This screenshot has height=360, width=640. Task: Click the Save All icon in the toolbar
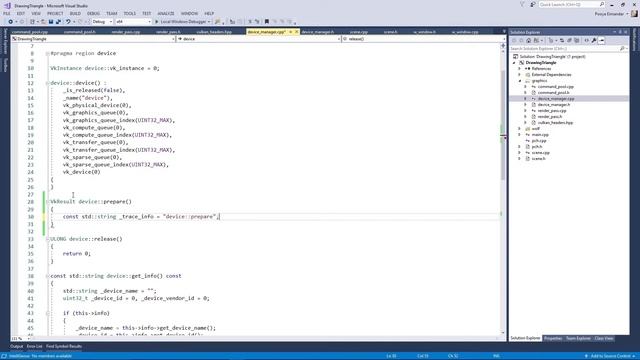coord(58,22)
